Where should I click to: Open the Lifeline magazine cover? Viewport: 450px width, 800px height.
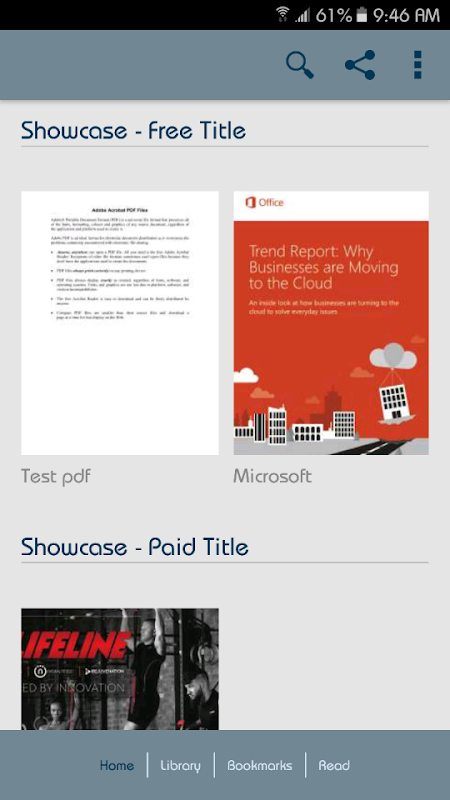pyautogui.click(x=120, y=669)
